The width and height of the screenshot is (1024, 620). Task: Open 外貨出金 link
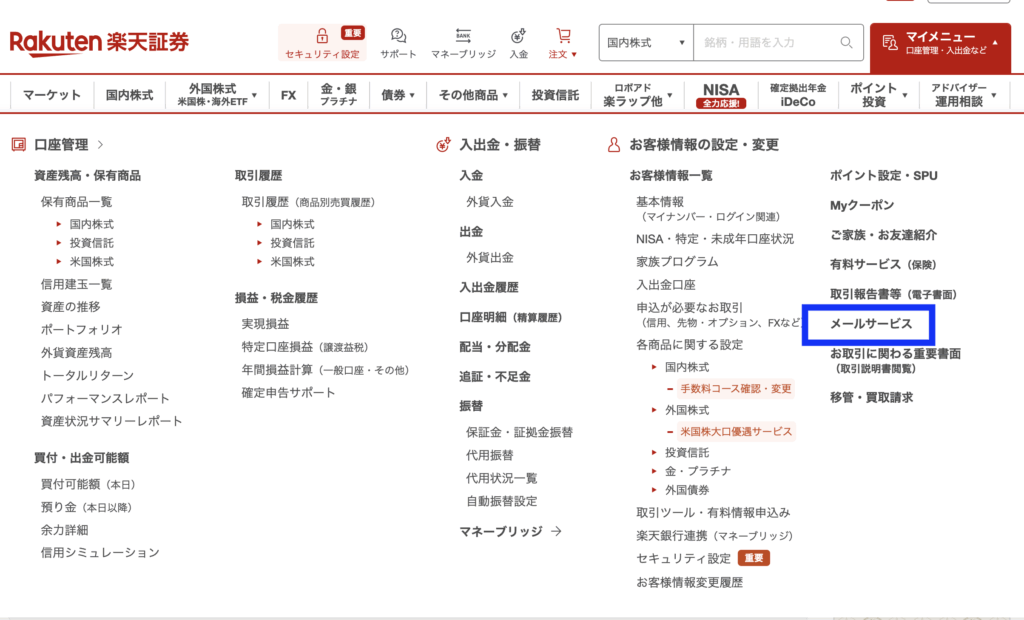click(x=490, y=257)
